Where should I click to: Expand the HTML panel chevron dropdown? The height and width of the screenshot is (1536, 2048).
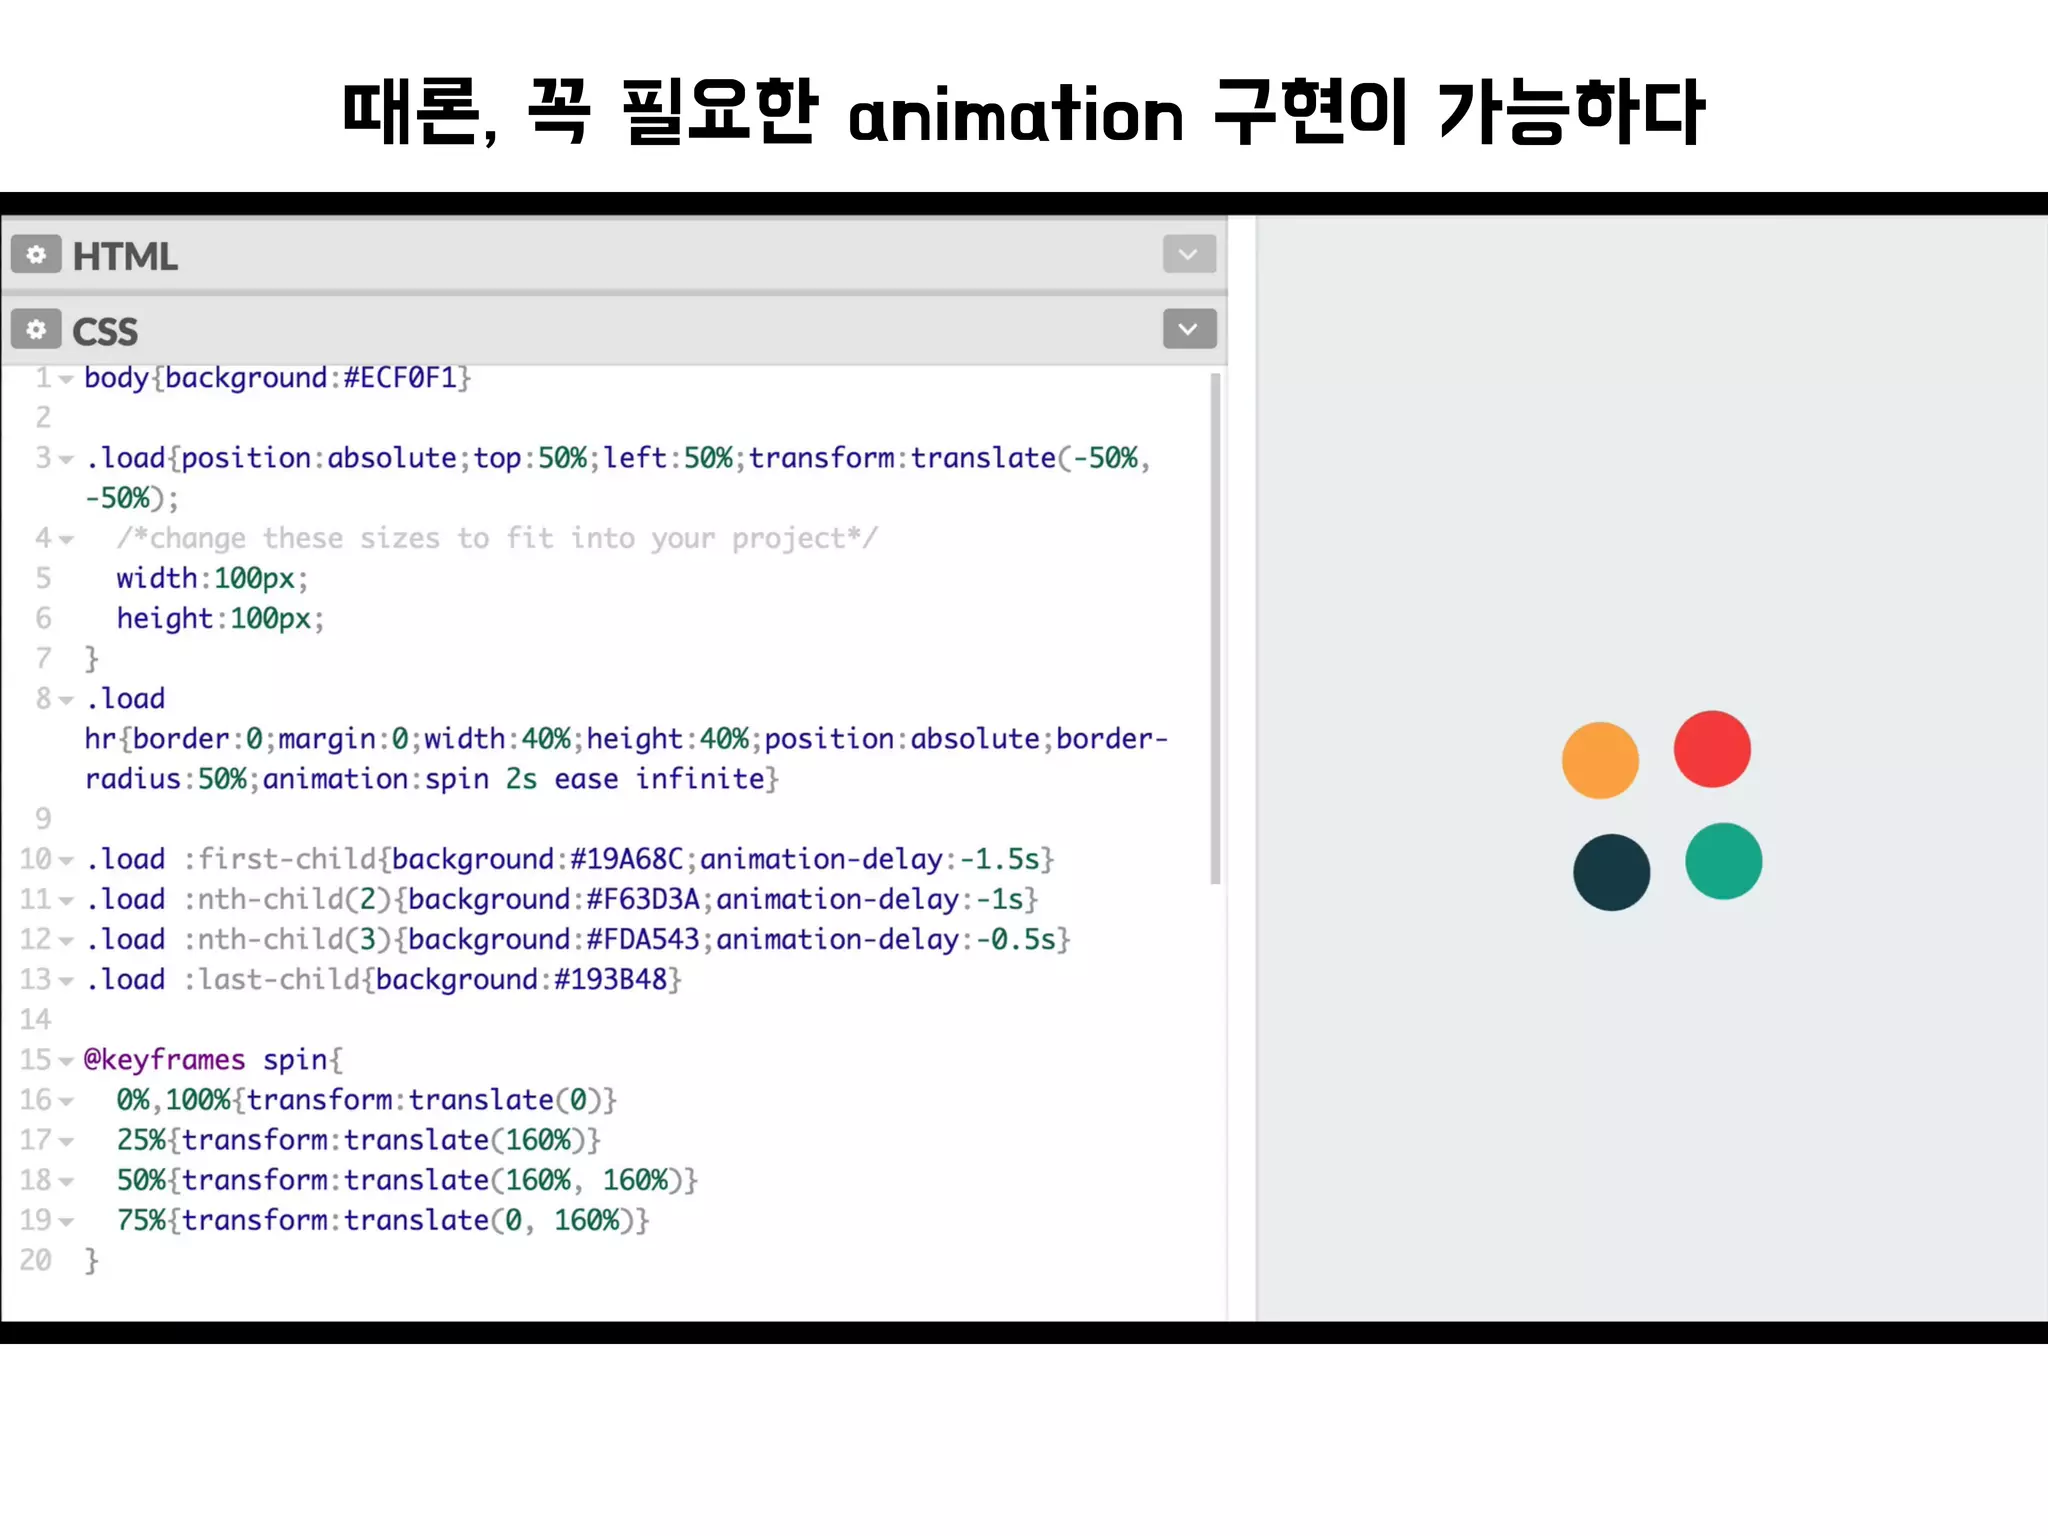(1188, 254)
